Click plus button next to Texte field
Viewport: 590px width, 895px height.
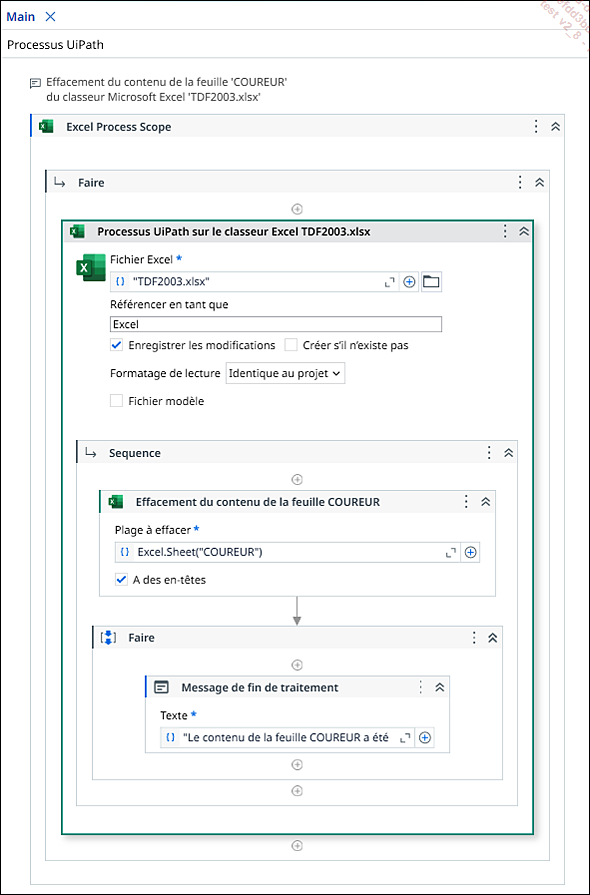click(x=425, y=737)
